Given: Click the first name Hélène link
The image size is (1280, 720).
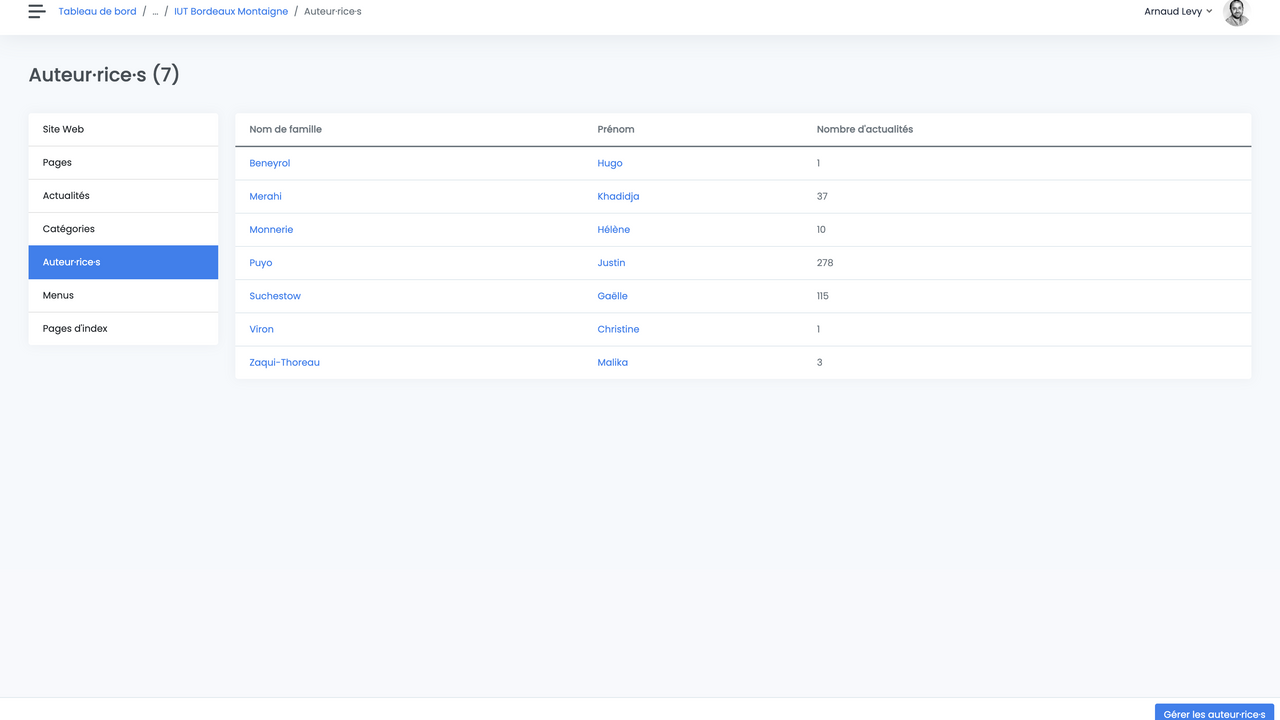Looking at the screenshot, I should pyautogui.click(x=613, y=229).
